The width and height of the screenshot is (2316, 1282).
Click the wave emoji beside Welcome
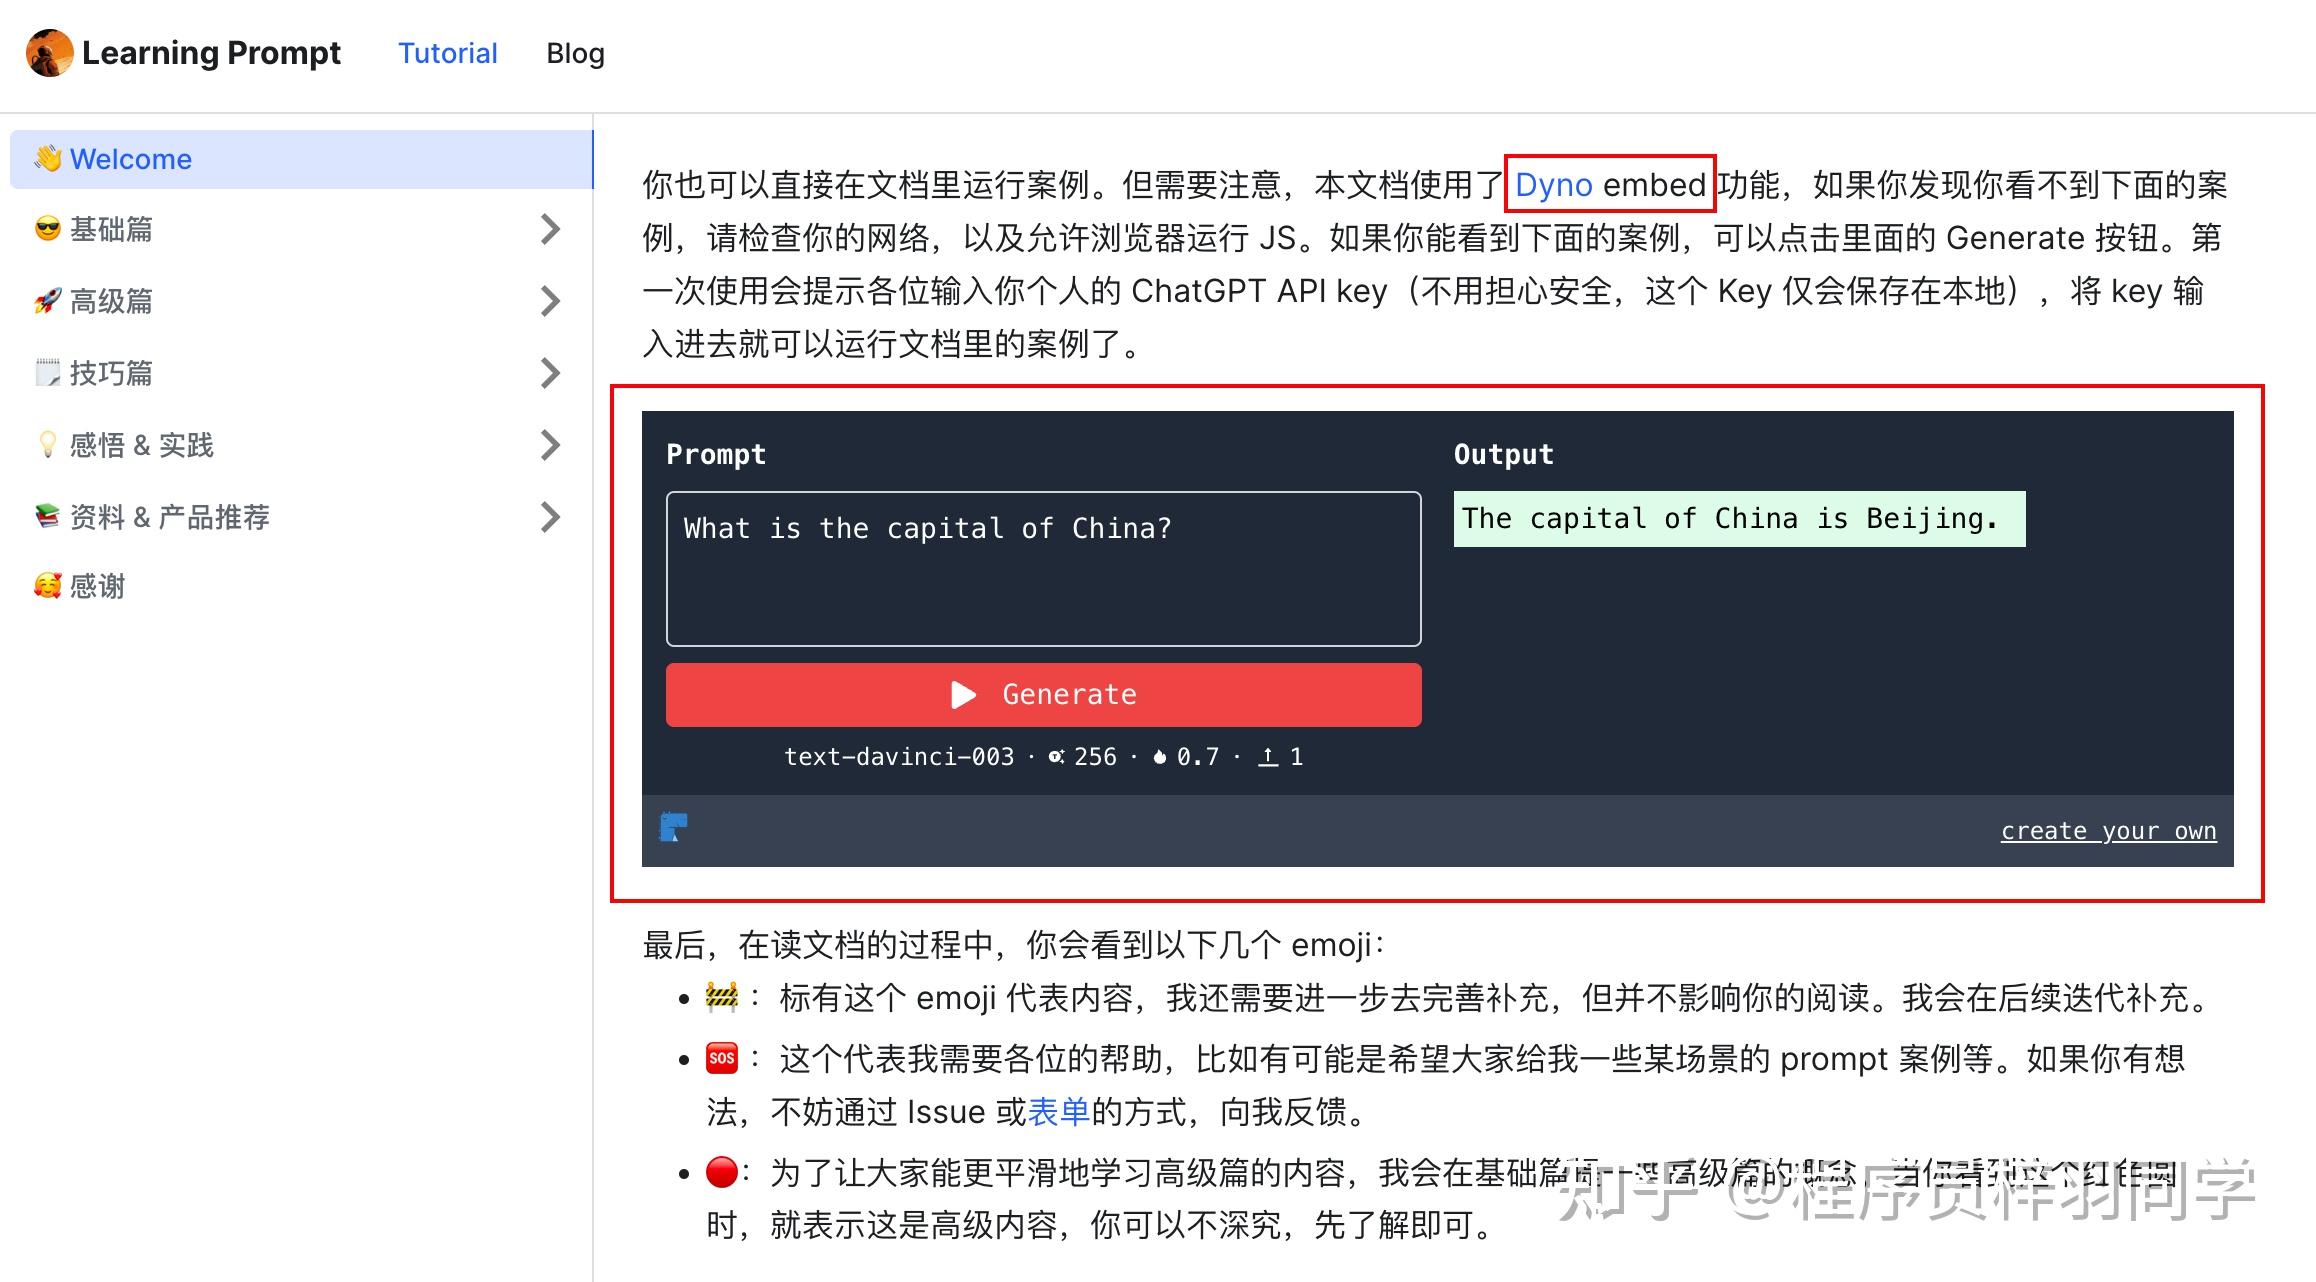coord(48,158)
